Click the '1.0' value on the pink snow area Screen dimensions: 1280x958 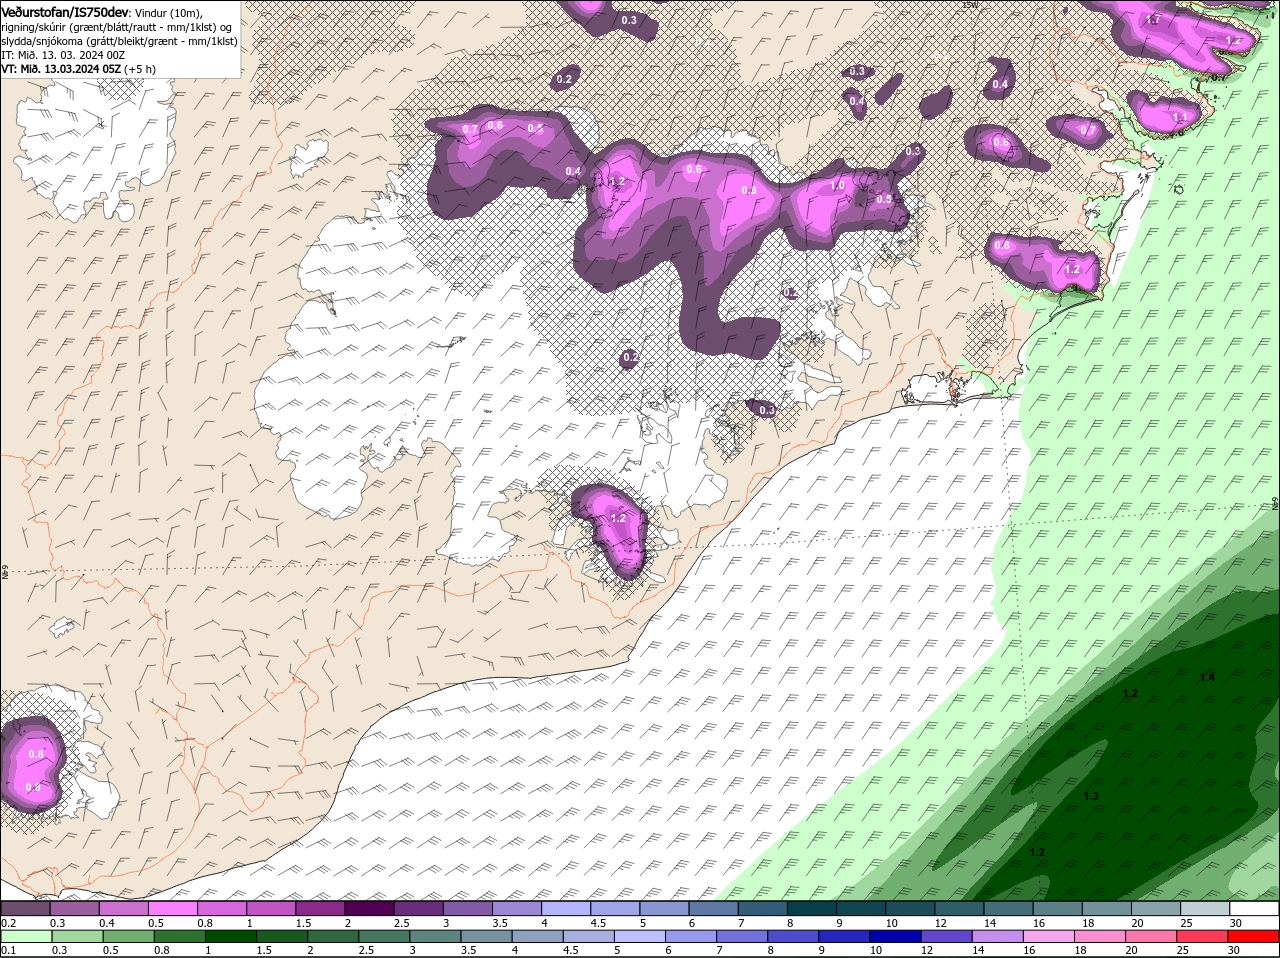(838, 185)
